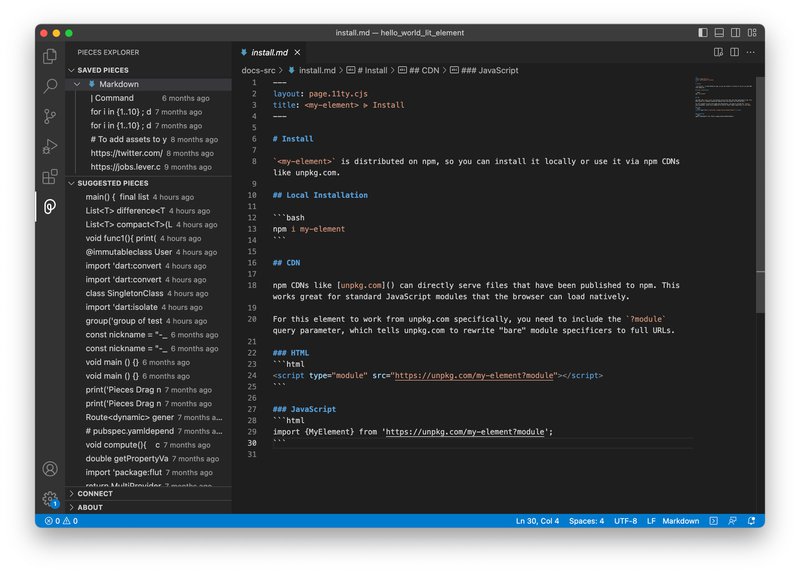Open markdown preview to the side icon

pos(718,52)
